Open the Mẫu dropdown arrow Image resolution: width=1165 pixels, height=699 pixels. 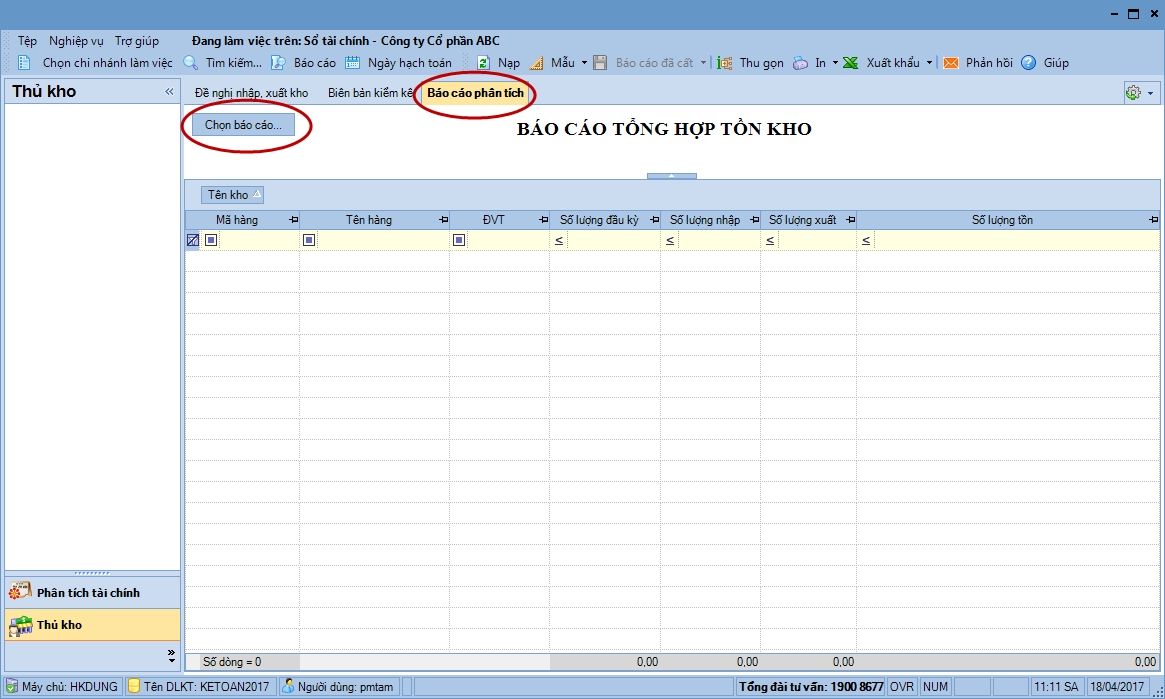(x=585, y=63)
